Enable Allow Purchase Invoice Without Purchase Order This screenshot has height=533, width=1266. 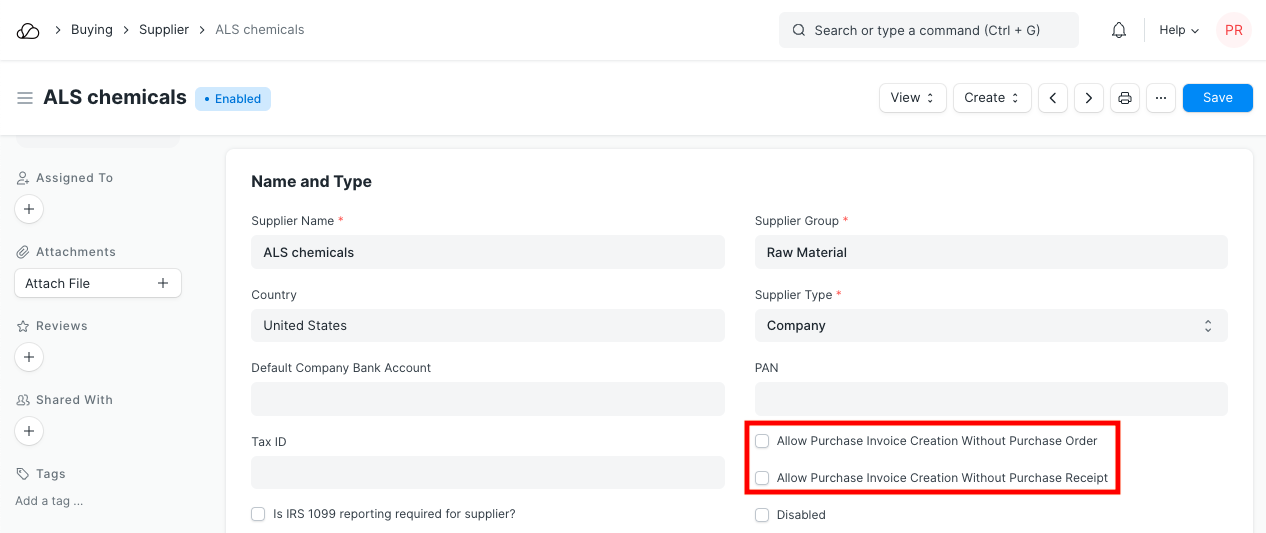[x=762, y=441]
